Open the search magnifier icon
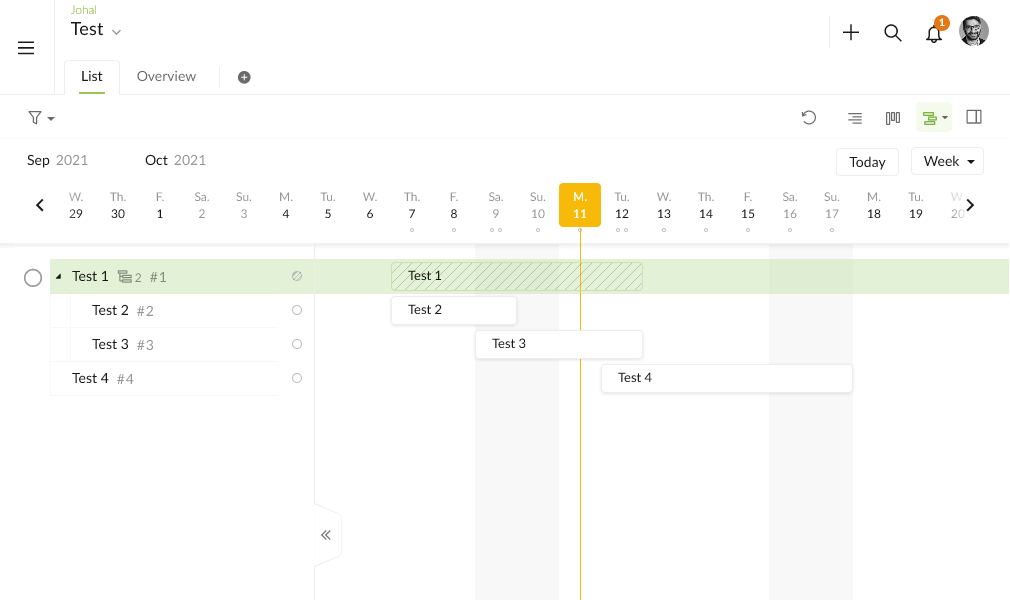The height and width of the screenshot is (600, 1010). (x=892, y=32)
